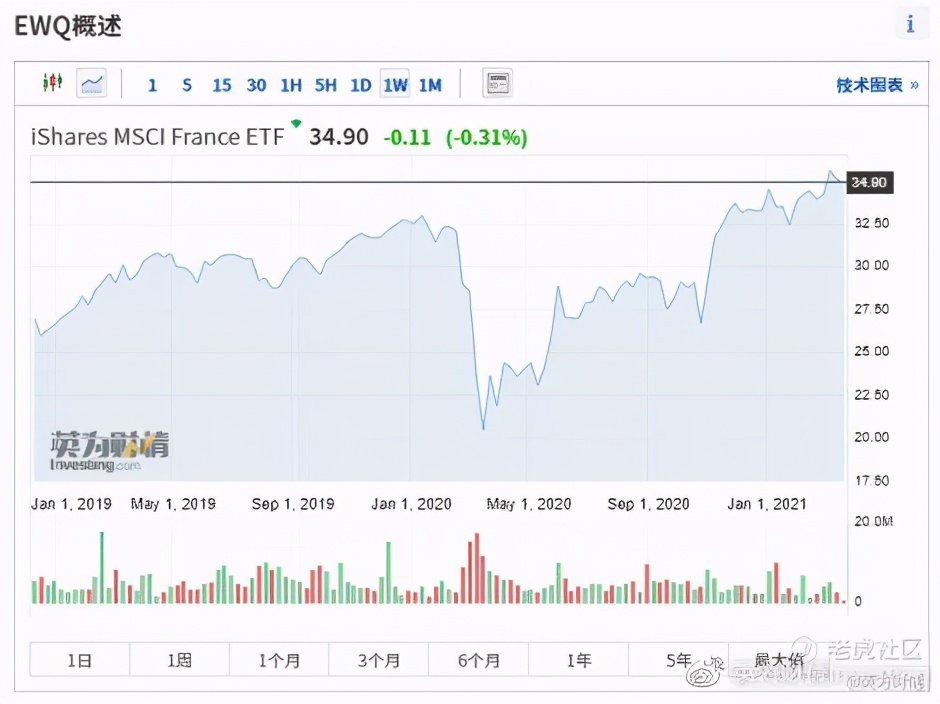Switch to candlestick chart type
The height and width of the screenshot is (704, 940).
click(x=52, y=84)
